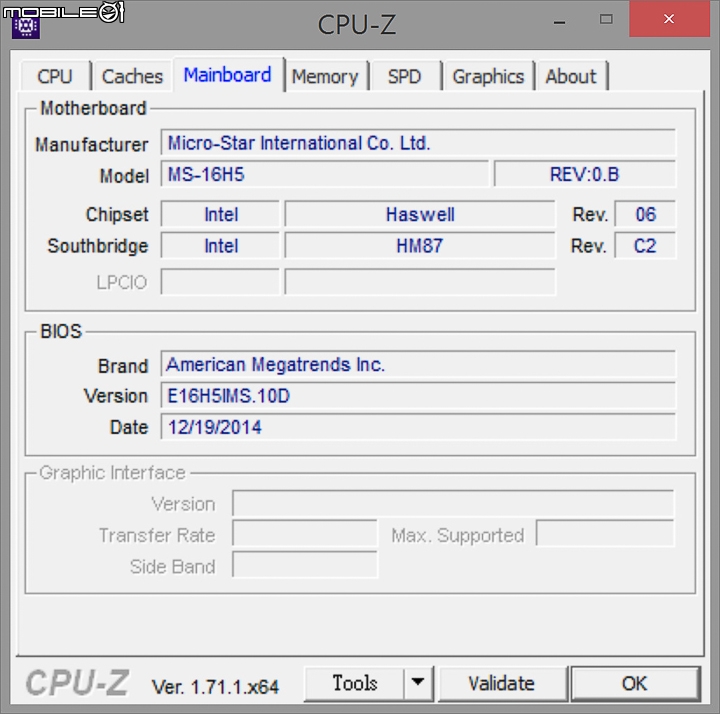Click the Model field MS-16H5
This screenshot has width=720, height=714.
click(x=324, y=174)
